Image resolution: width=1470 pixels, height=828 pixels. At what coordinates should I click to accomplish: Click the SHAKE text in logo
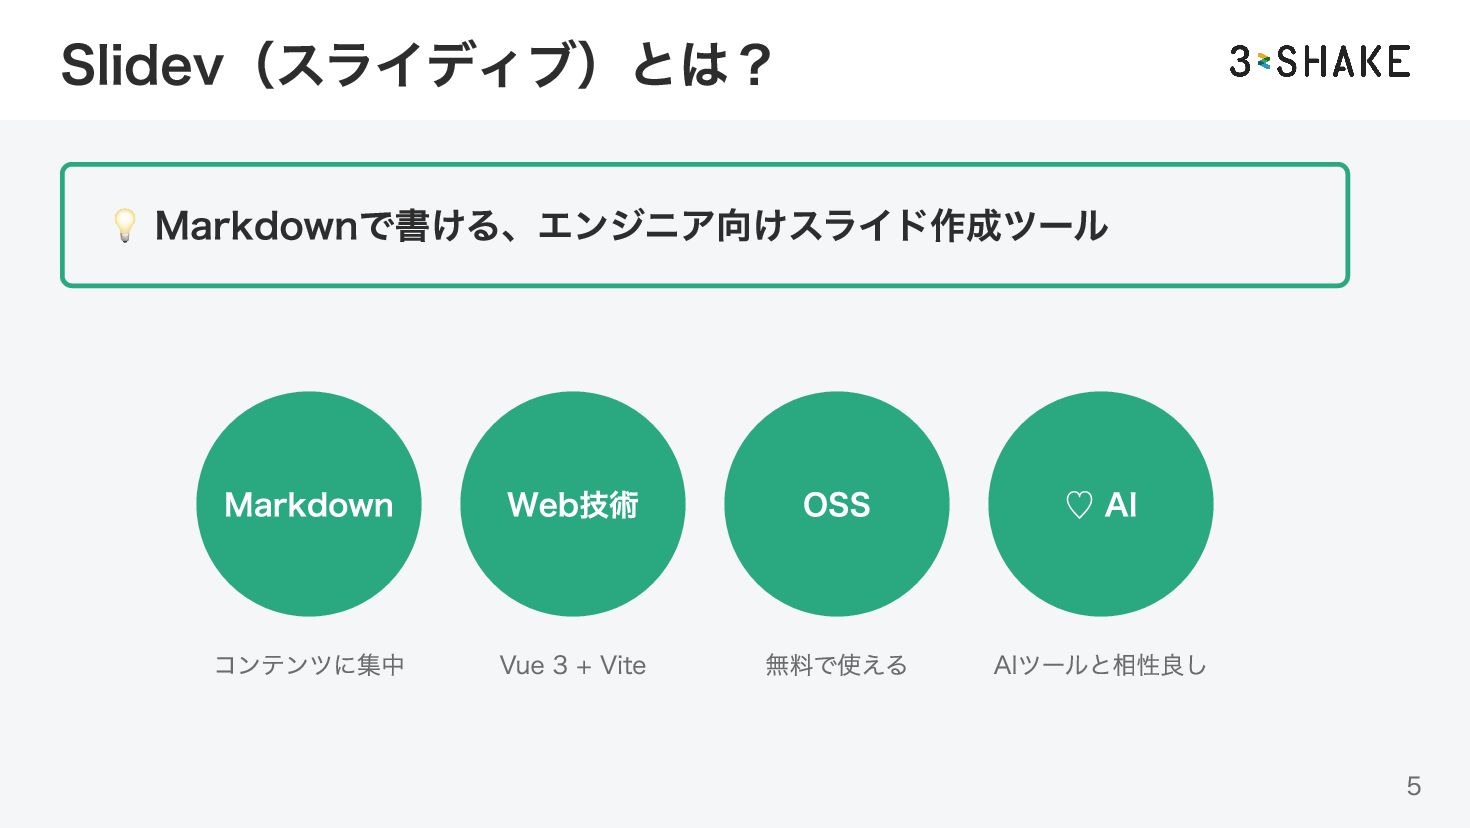(x=1344, y=62)
